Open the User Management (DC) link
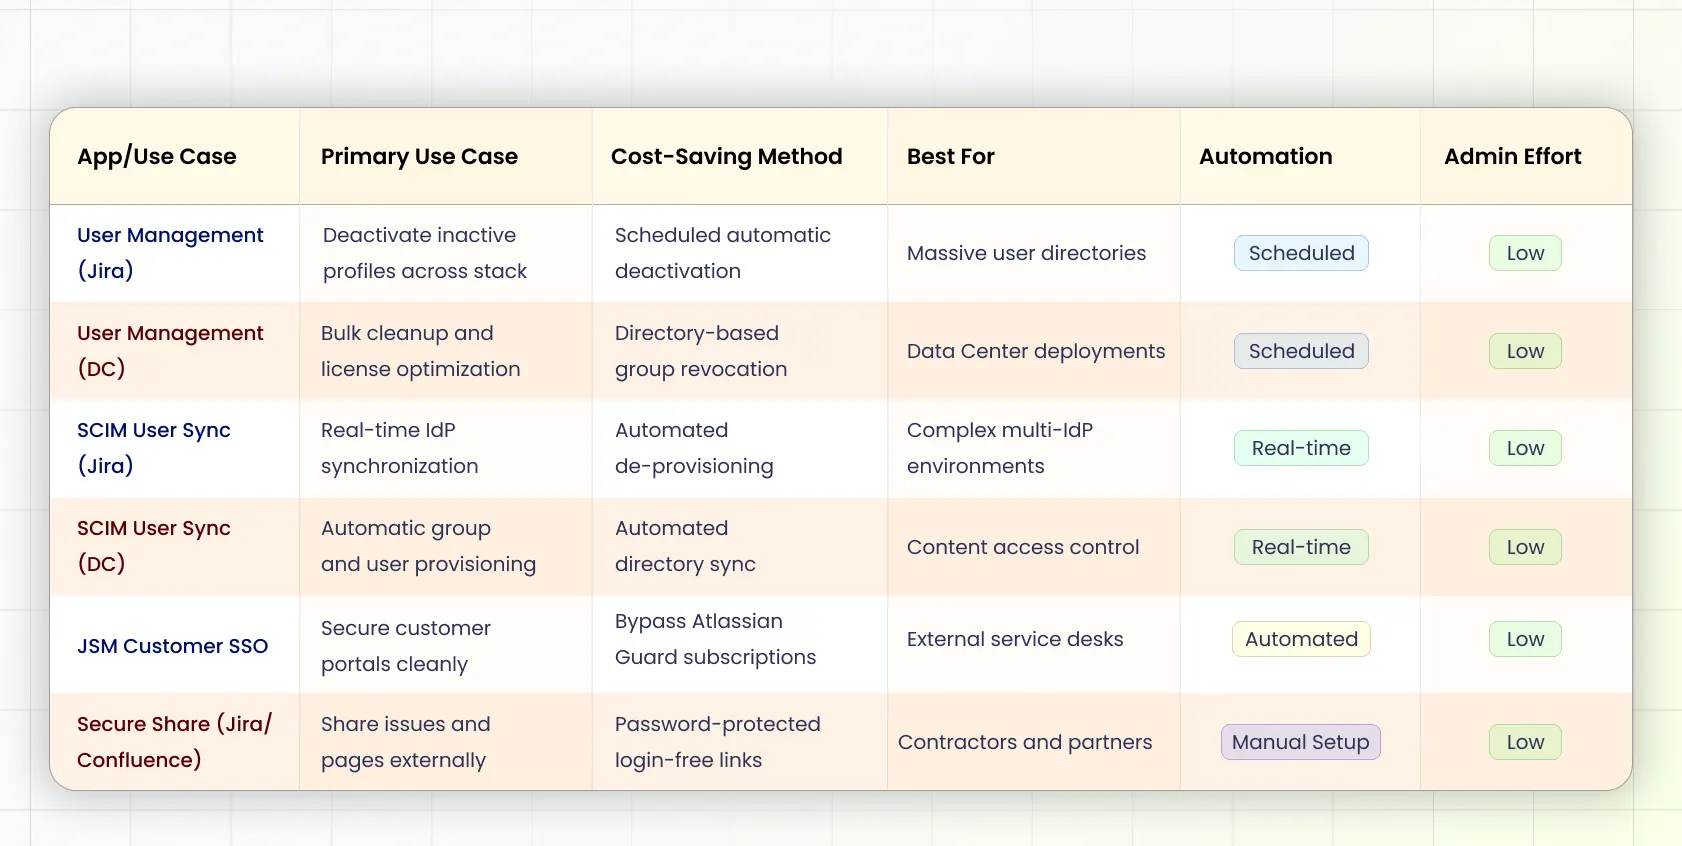The image size is (1682, 846). click(170, 351)
